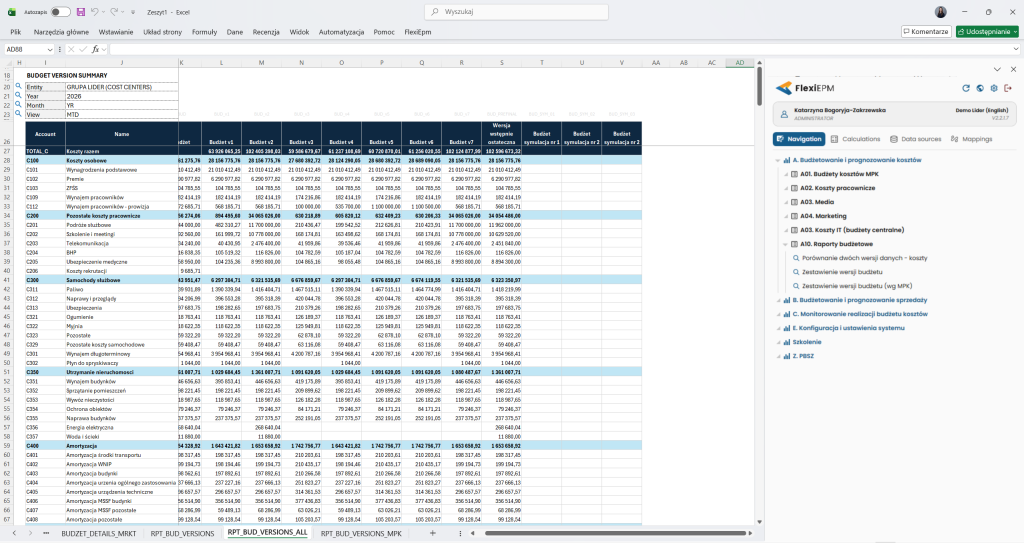Open Customize Quick Access Toolbar menu
The width and height of the screenshot is (1024, 543).
point(133,12)
